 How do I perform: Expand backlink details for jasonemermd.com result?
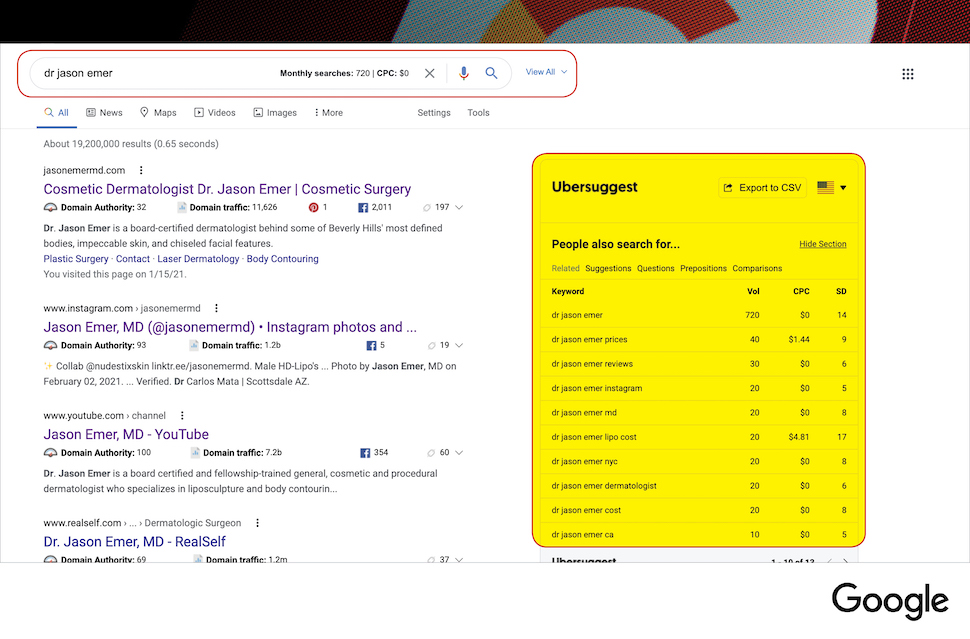(x=459, y=207)
